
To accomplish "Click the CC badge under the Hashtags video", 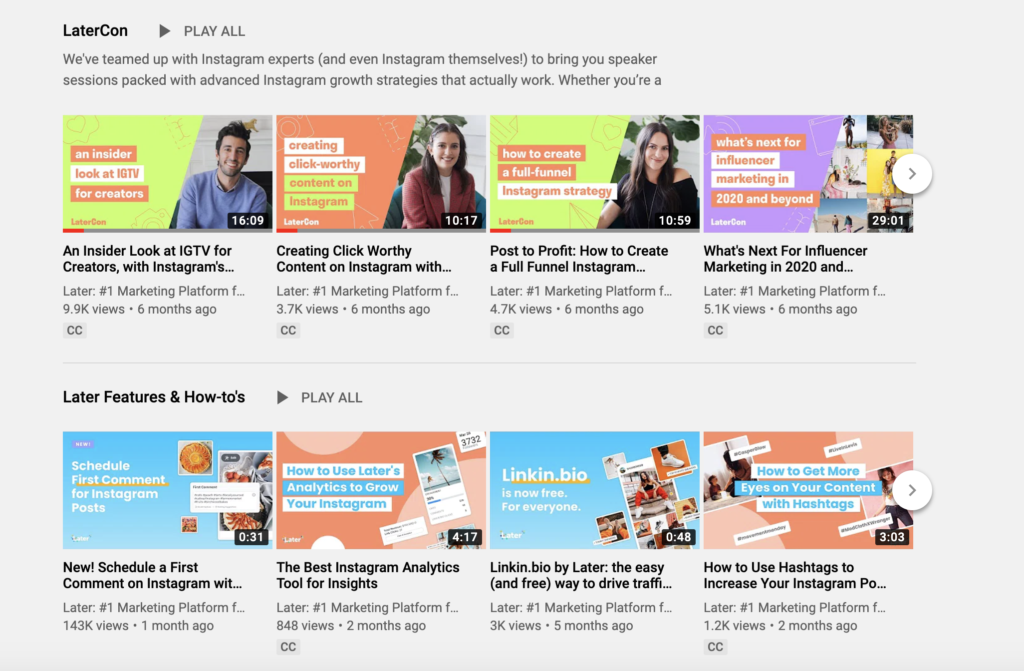I will coord(715,647).
